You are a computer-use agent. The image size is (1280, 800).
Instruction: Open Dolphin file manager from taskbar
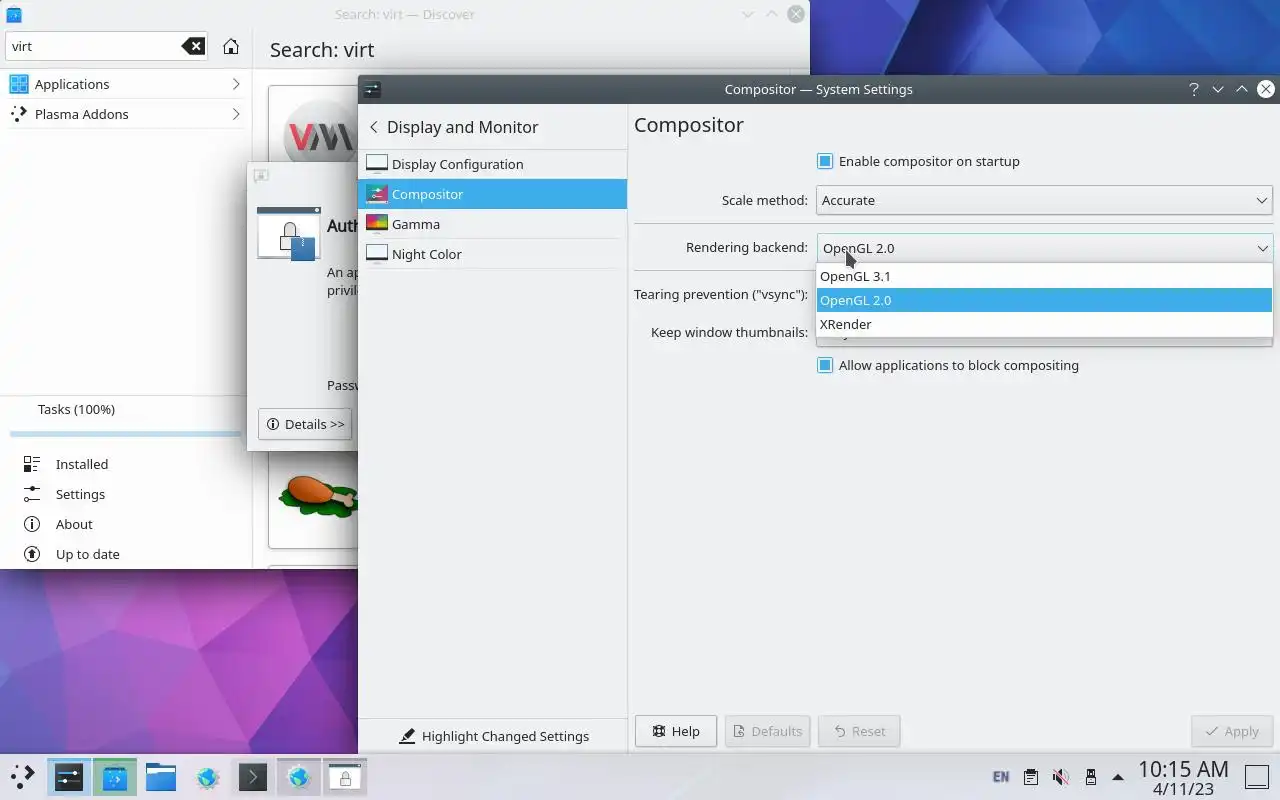pyautogui.click(x=160, y=776)
